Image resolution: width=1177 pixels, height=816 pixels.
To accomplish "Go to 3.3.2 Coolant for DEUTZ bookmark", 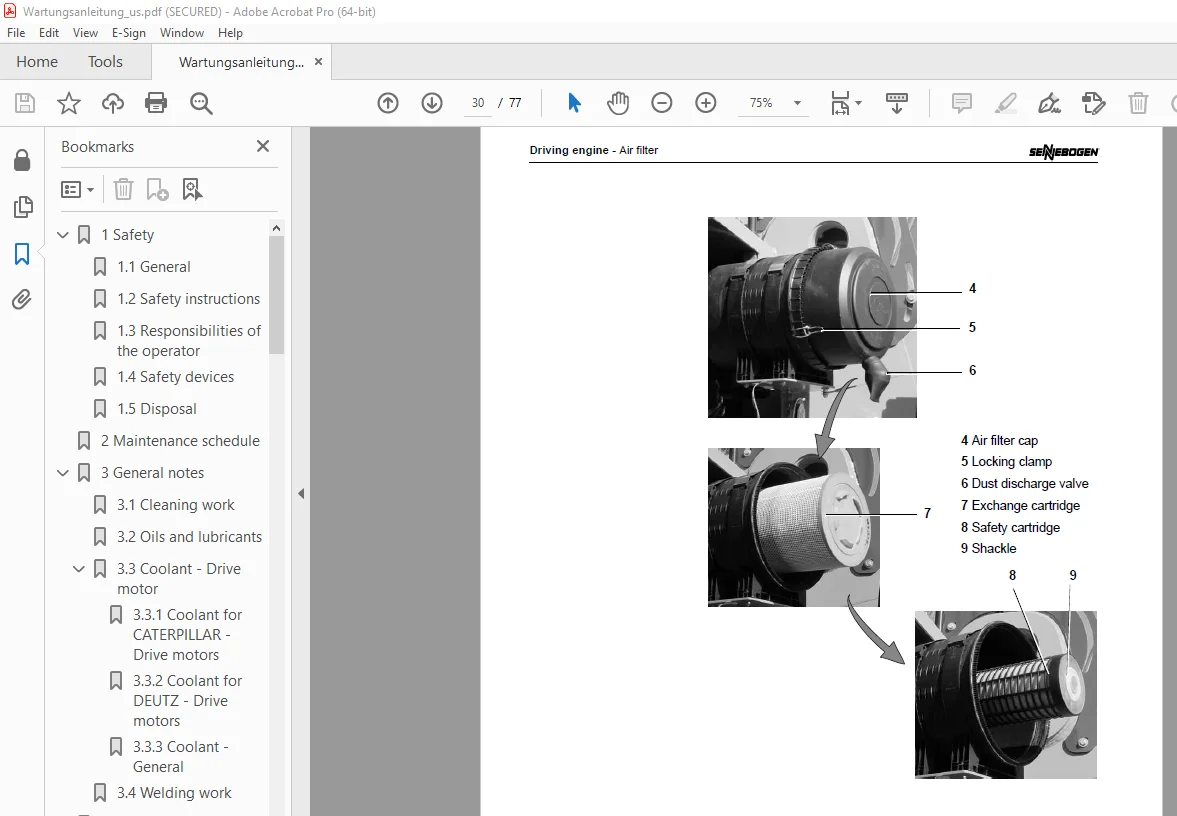I will 187,700.
